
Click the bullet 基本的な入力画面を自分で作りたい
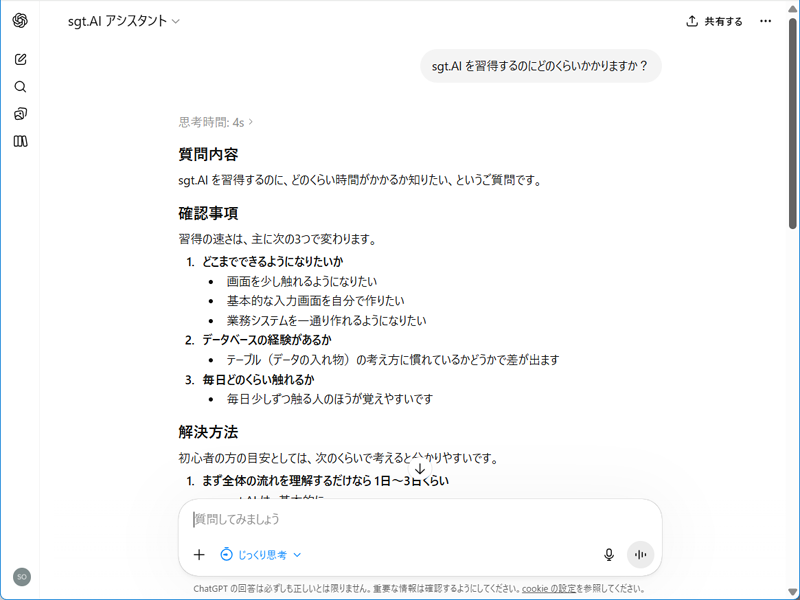(x=315, y=301)
